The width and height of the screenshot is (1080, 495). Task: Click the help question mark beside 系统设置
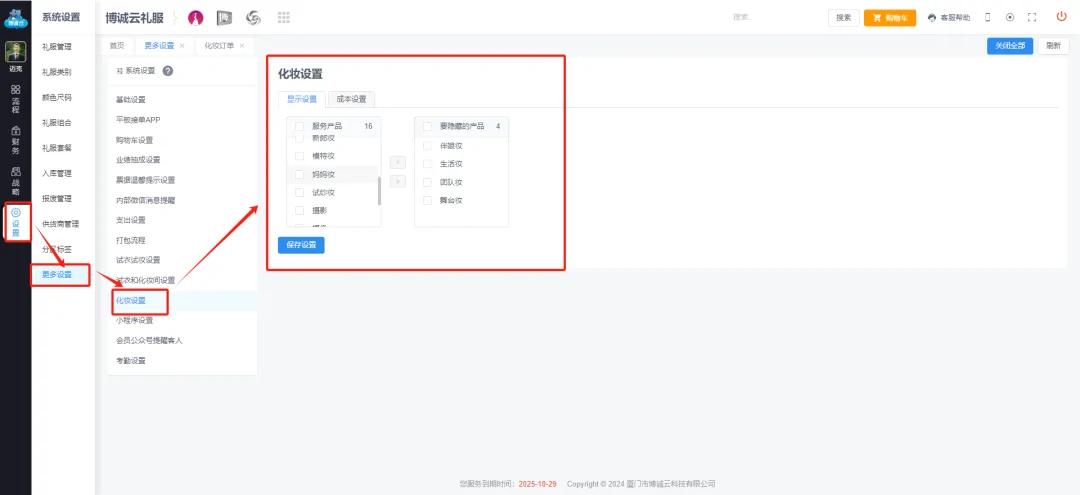point(168,71)
